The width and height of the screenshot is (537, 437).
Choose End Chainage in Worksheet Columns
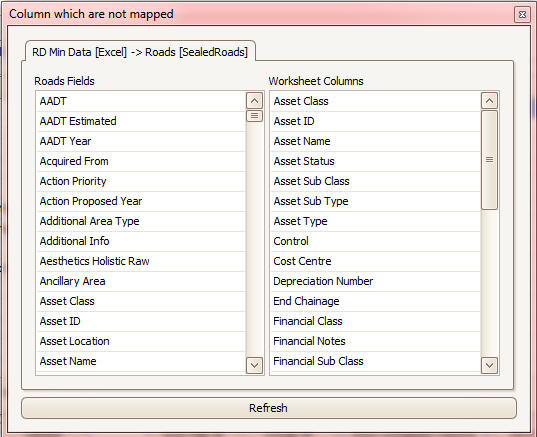376,301
